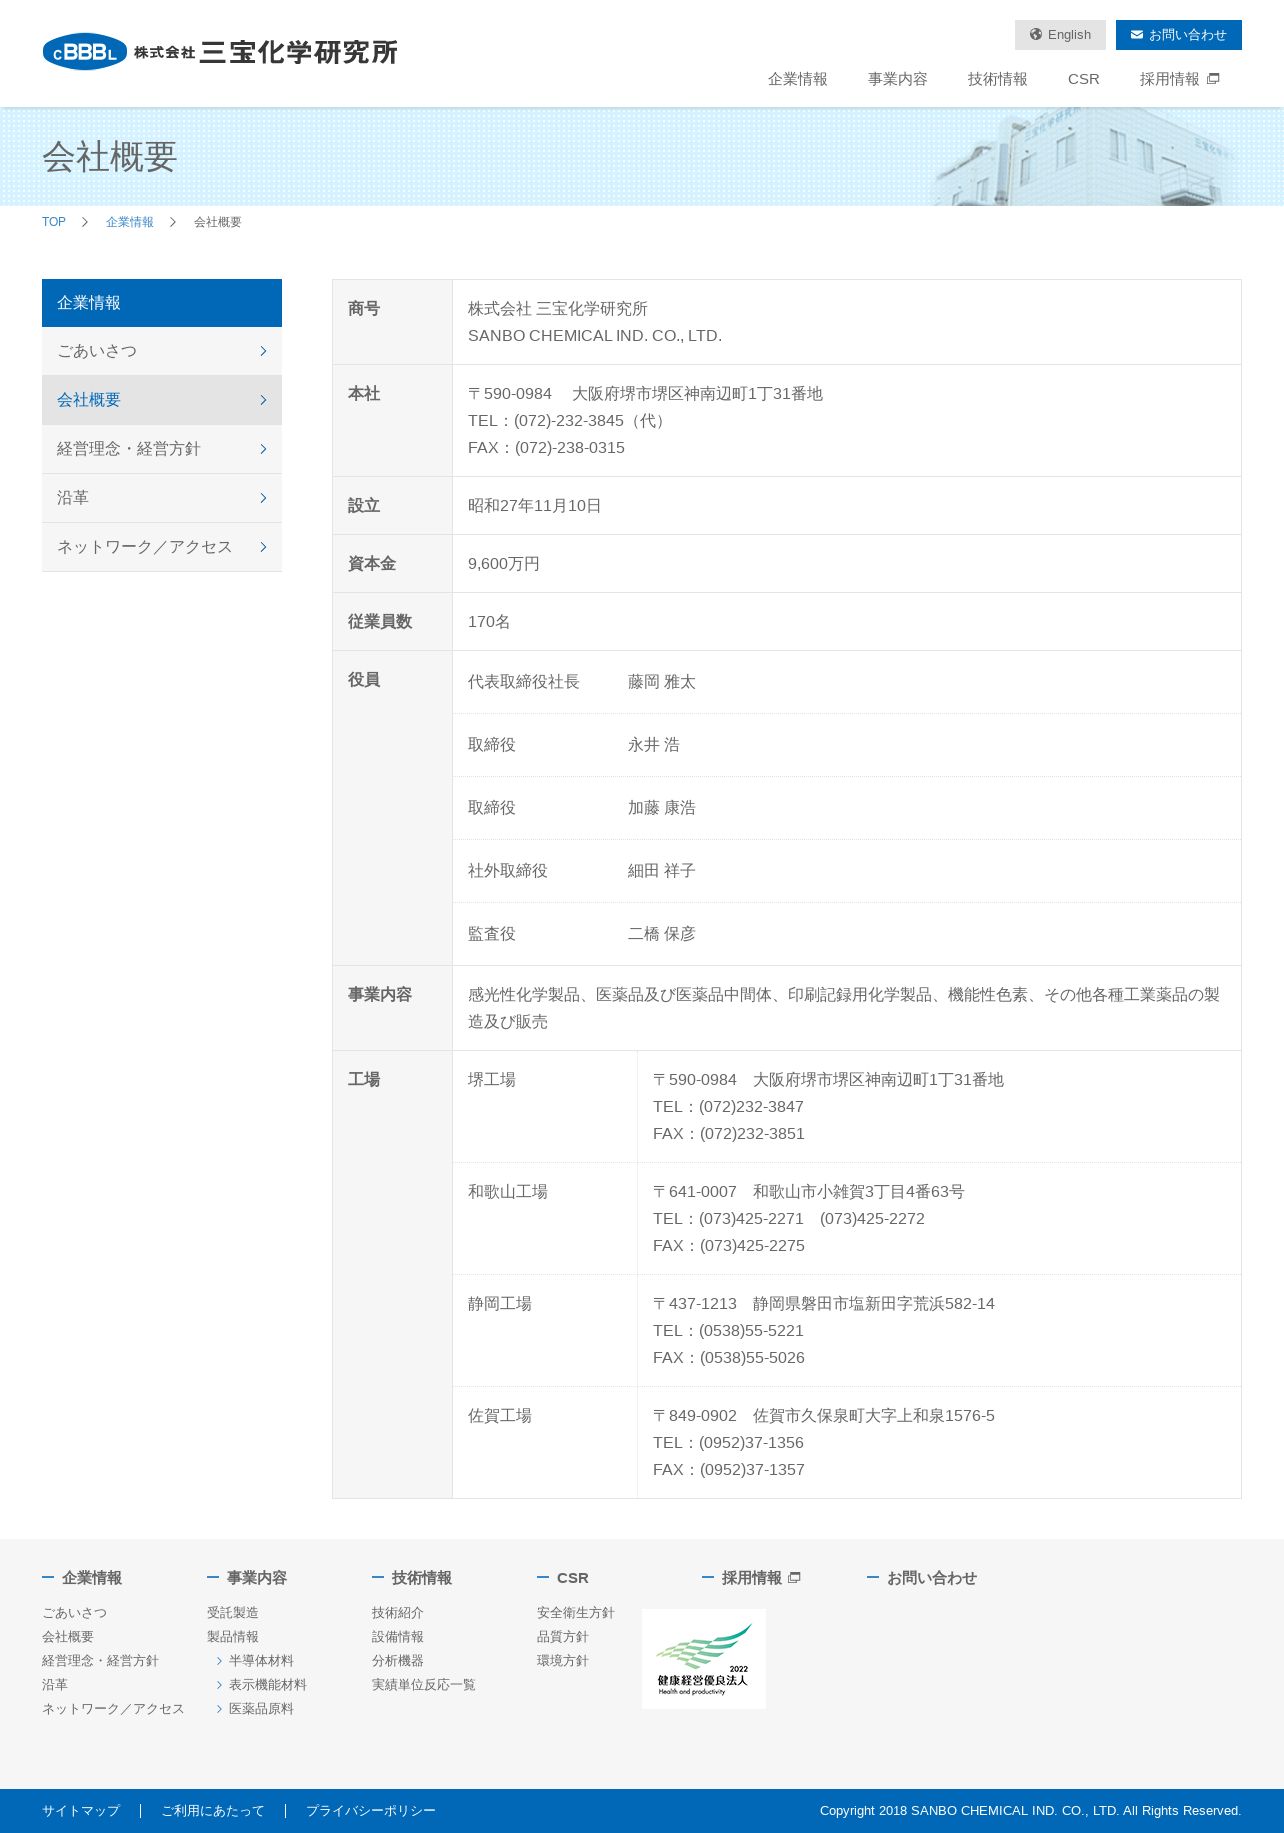Click 企業情報 breadcrumb link
The height and width of the screenshot is (1833, 1284).
(130, 222)
